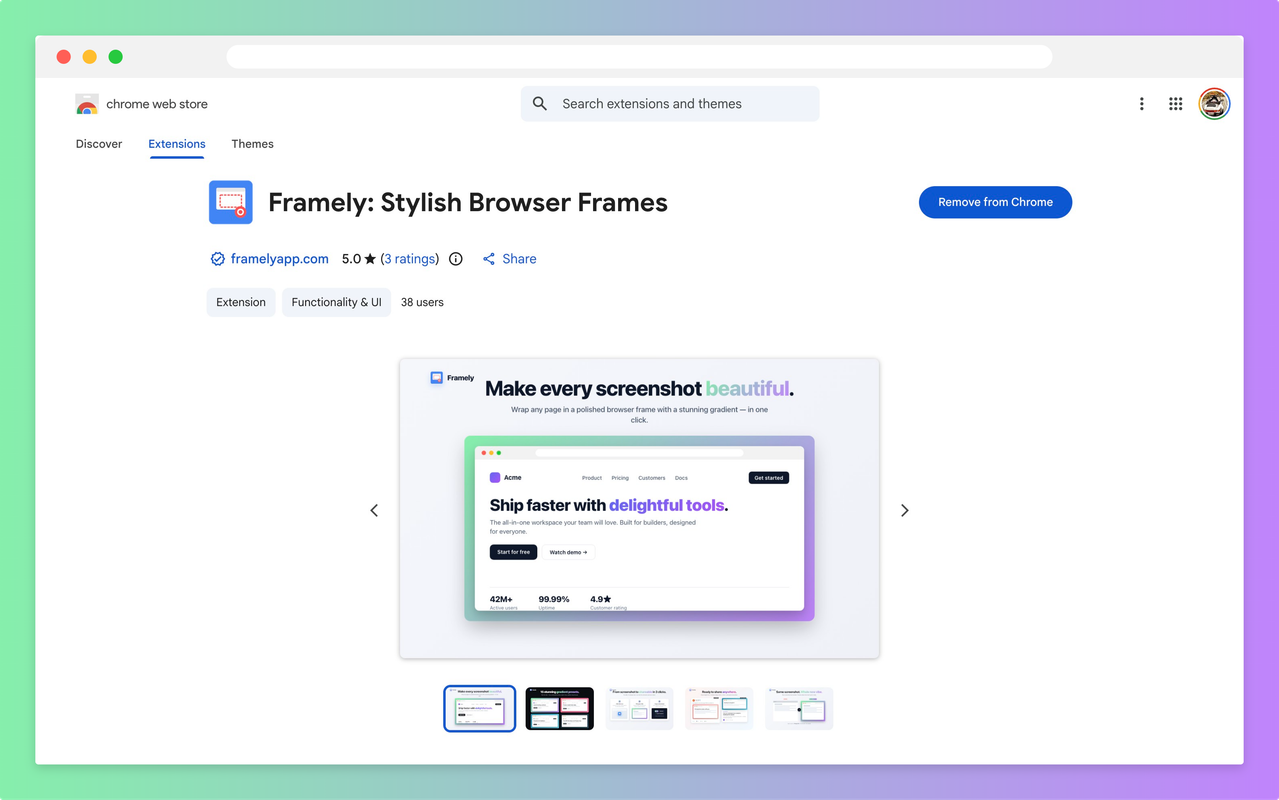Focus the Search extensions and themes field
This screenshot has width=1279, height=800.
(670, 104)
